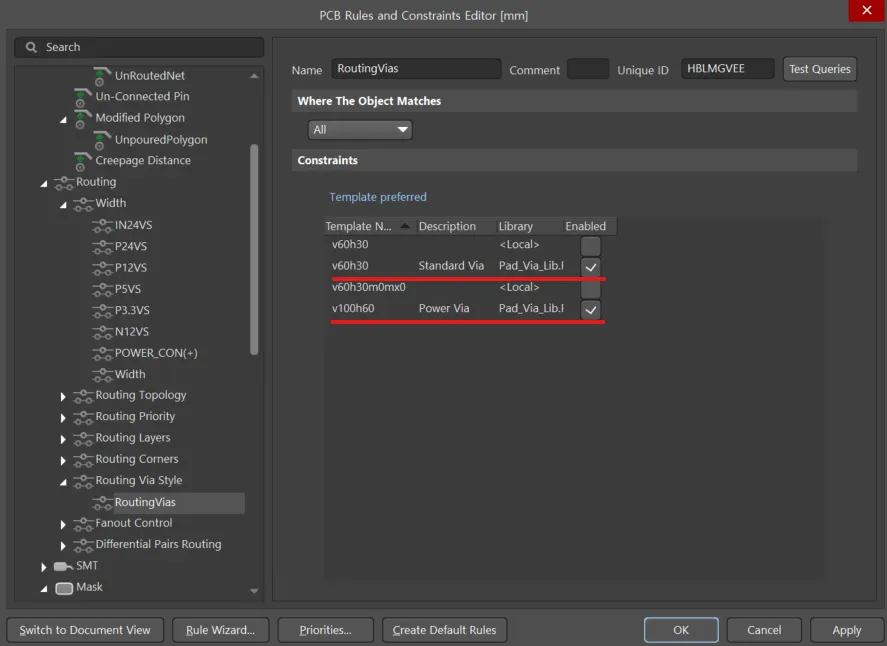Open the Where The Object Matches dropdown
887x646 pixels.
pos(360,130)
